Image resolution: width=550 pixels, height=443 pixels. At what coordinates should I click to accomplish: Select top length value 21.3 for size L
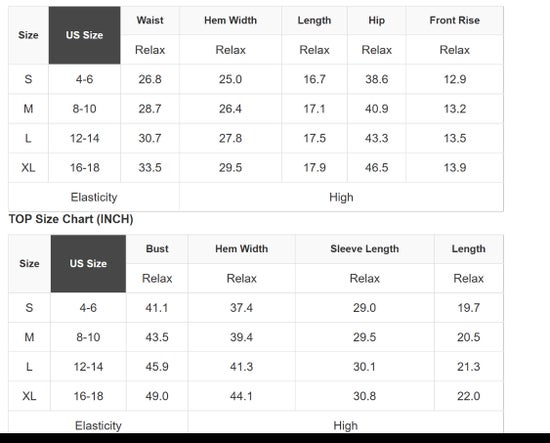(x=468, y=367)
